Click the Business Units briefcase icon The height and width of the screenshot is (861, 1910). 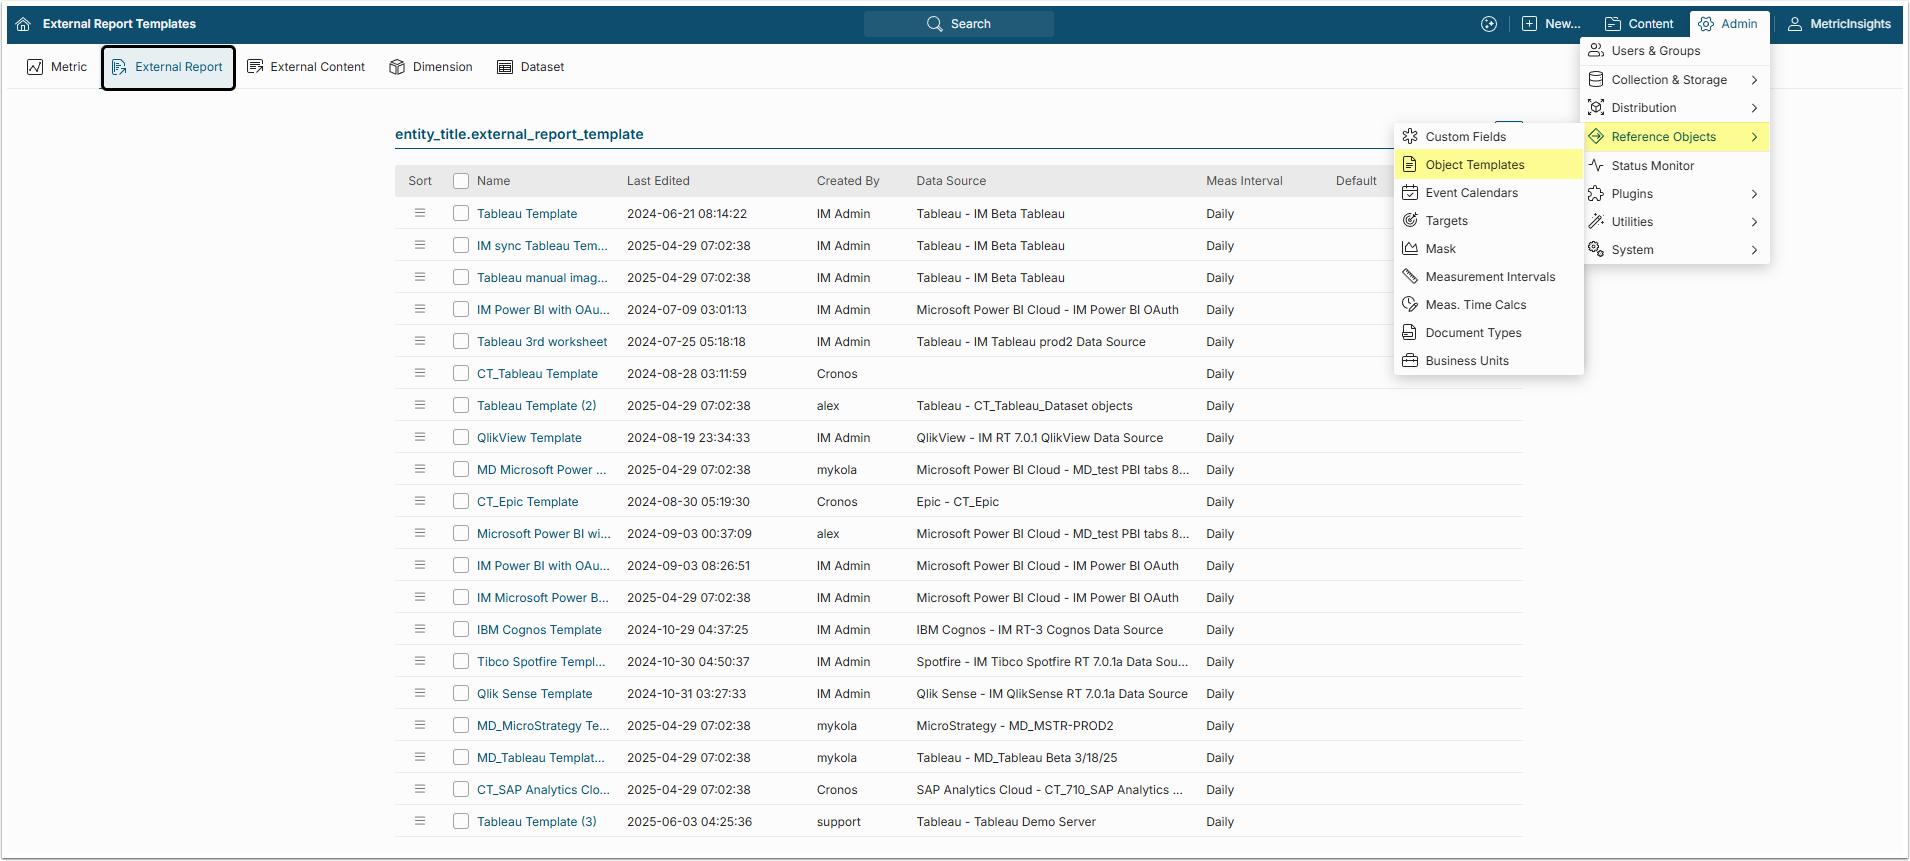click(1410, 361)
